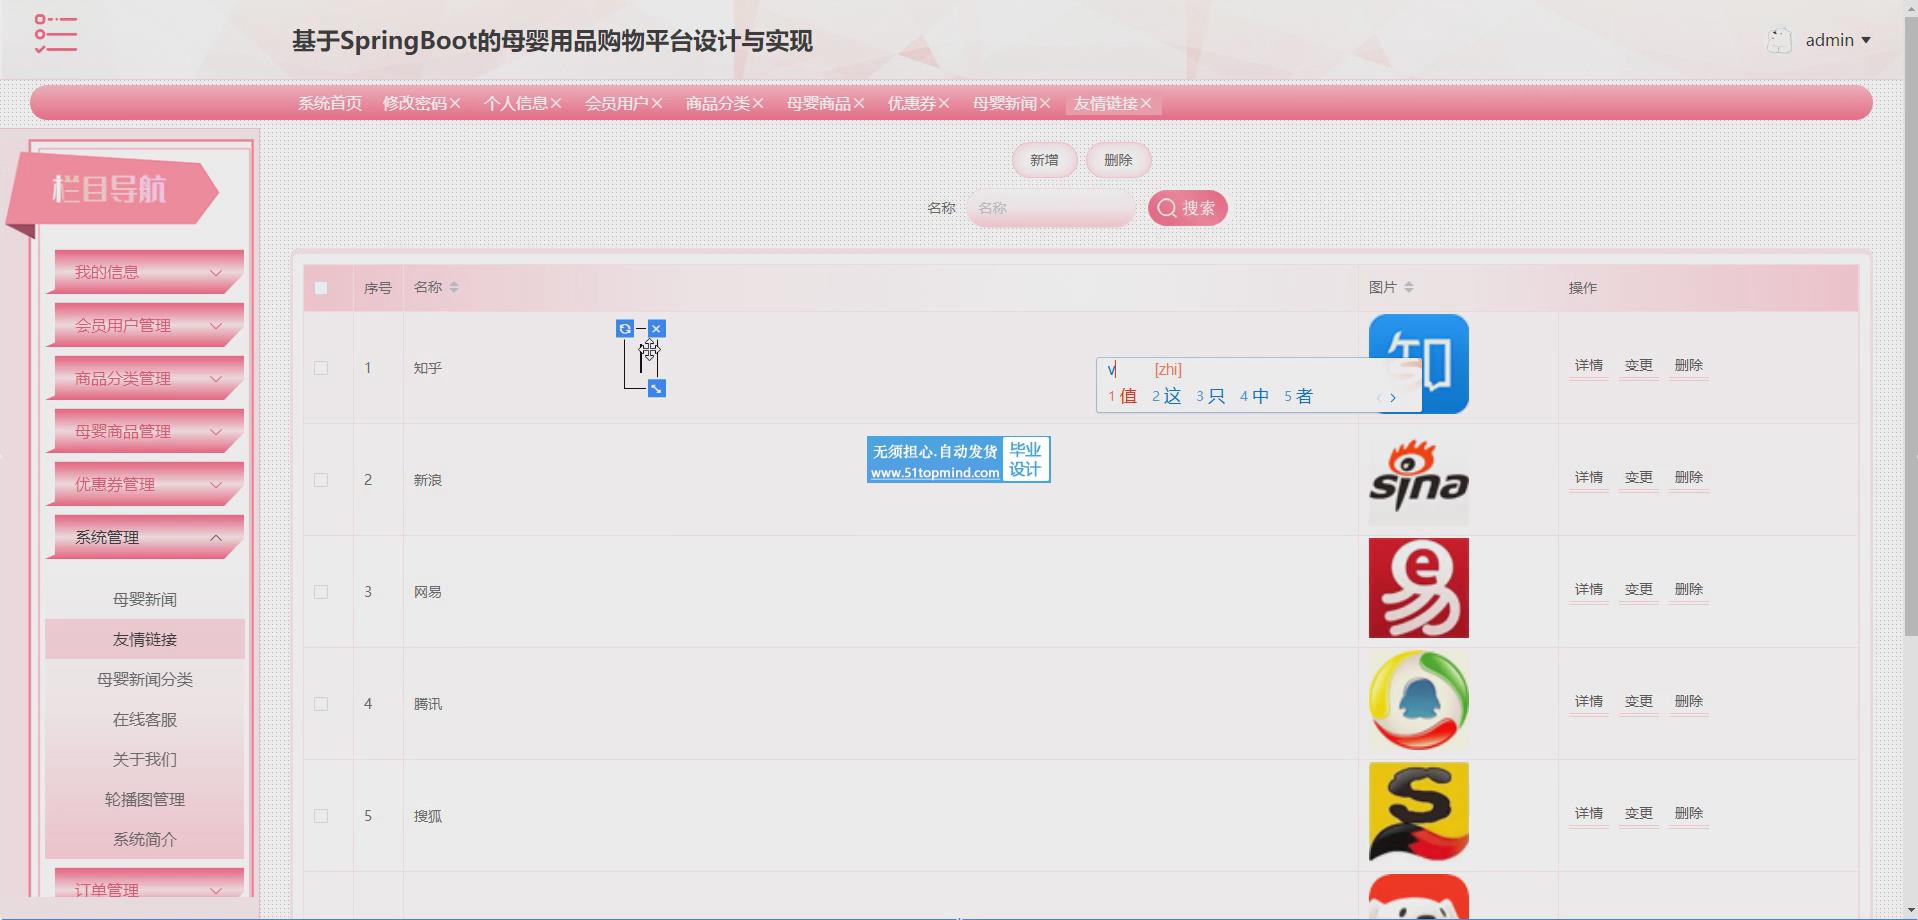The image size is (1918, 920).
Task: Open the 知乎 logo image
Action: pyautogui.click(x=1419, y=364)
